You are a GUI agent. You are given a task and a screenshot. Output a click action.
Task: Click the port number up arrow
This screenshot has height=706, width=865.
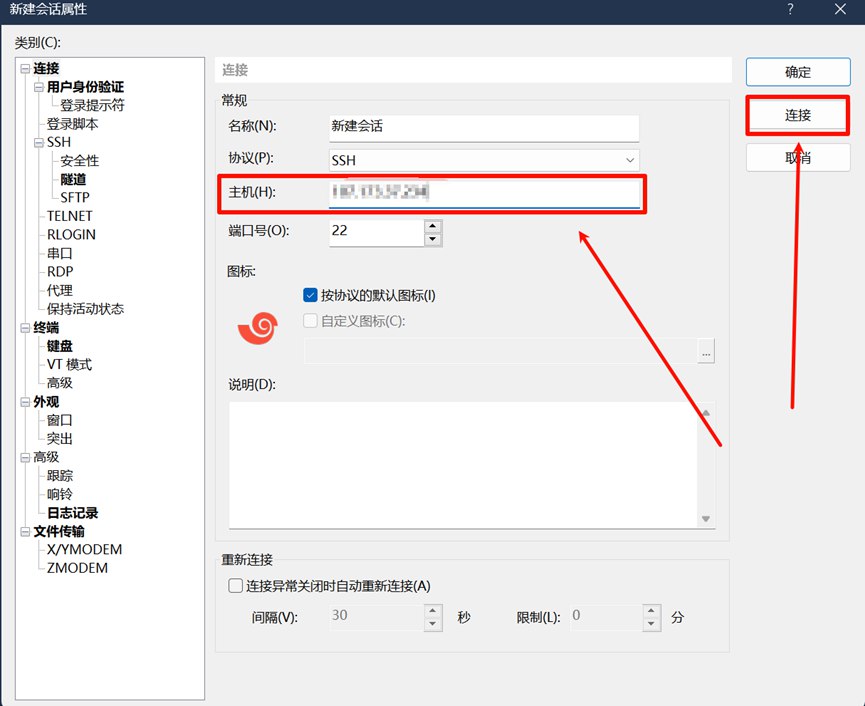point(432,226)
